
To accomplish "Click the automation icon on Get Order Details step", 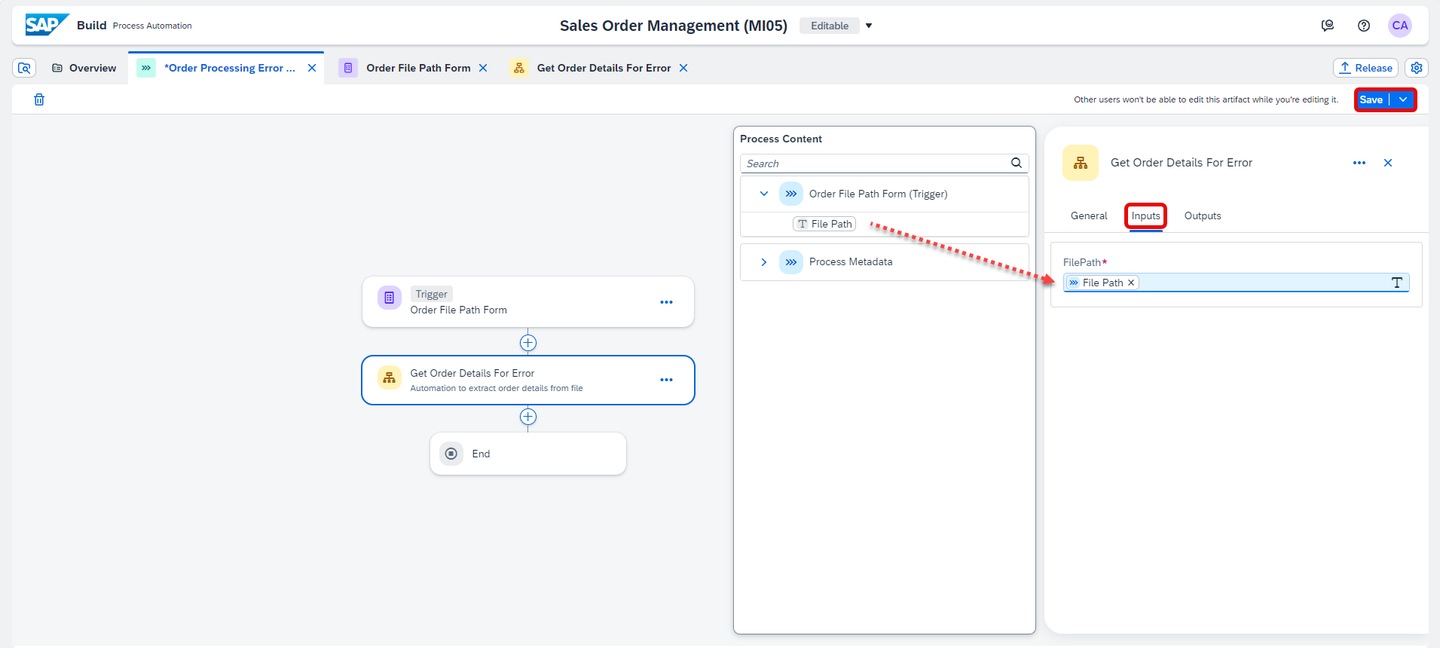I will [389, 378].
